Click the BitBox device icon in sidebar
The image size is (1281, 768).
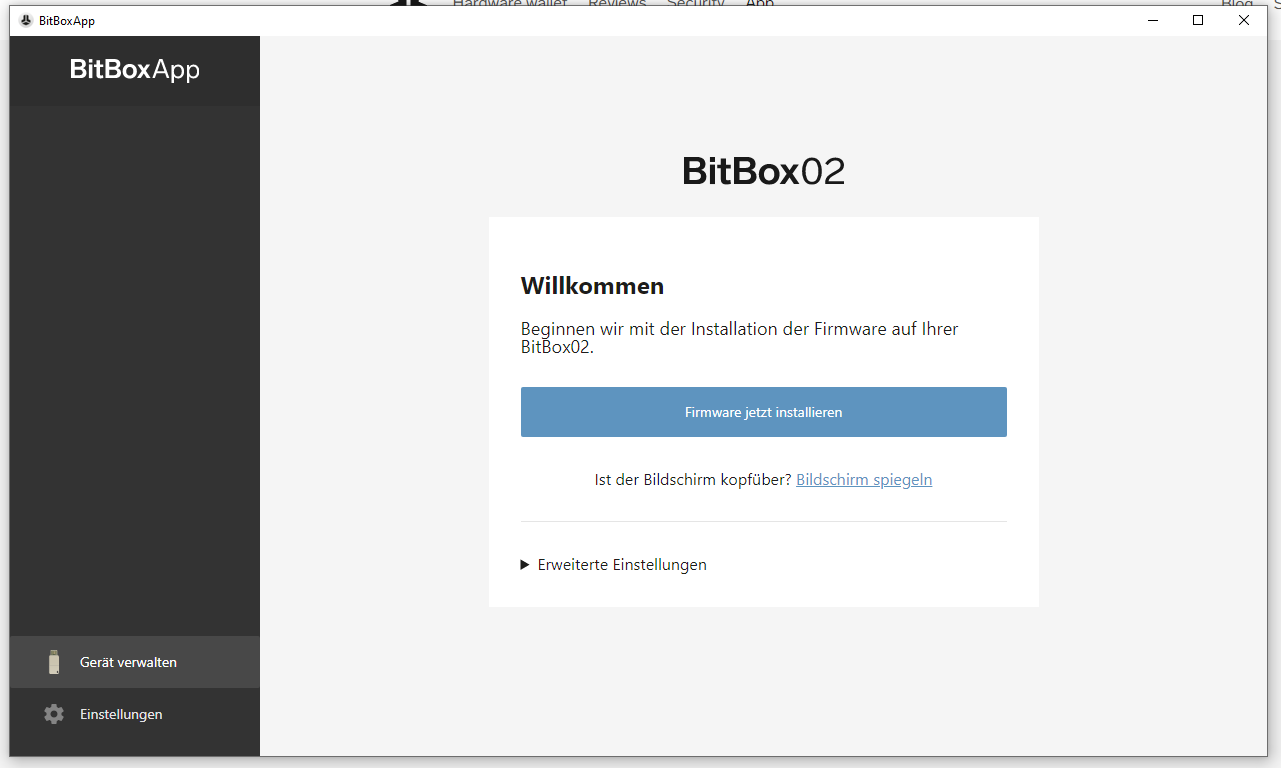[54, 662]
